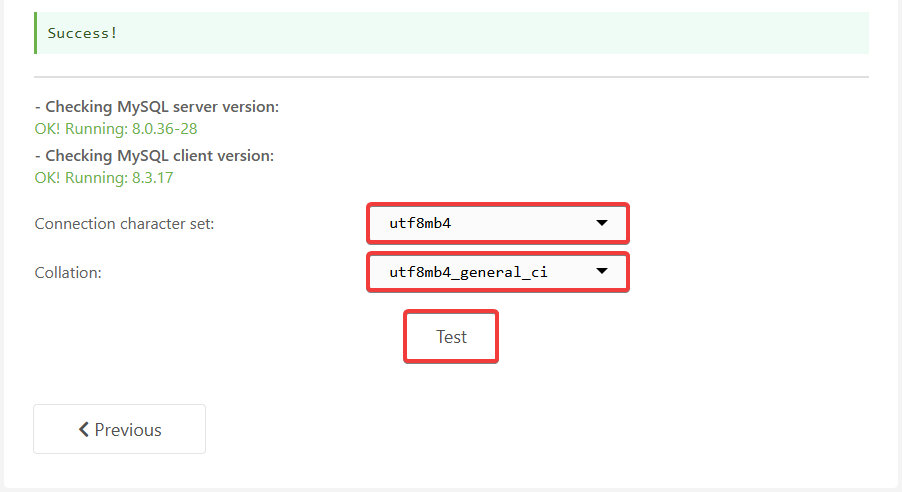Select the Checking MySQL client version heading
Image resolution: width=902 pixels, height=492 pixels.
[154, 156]
